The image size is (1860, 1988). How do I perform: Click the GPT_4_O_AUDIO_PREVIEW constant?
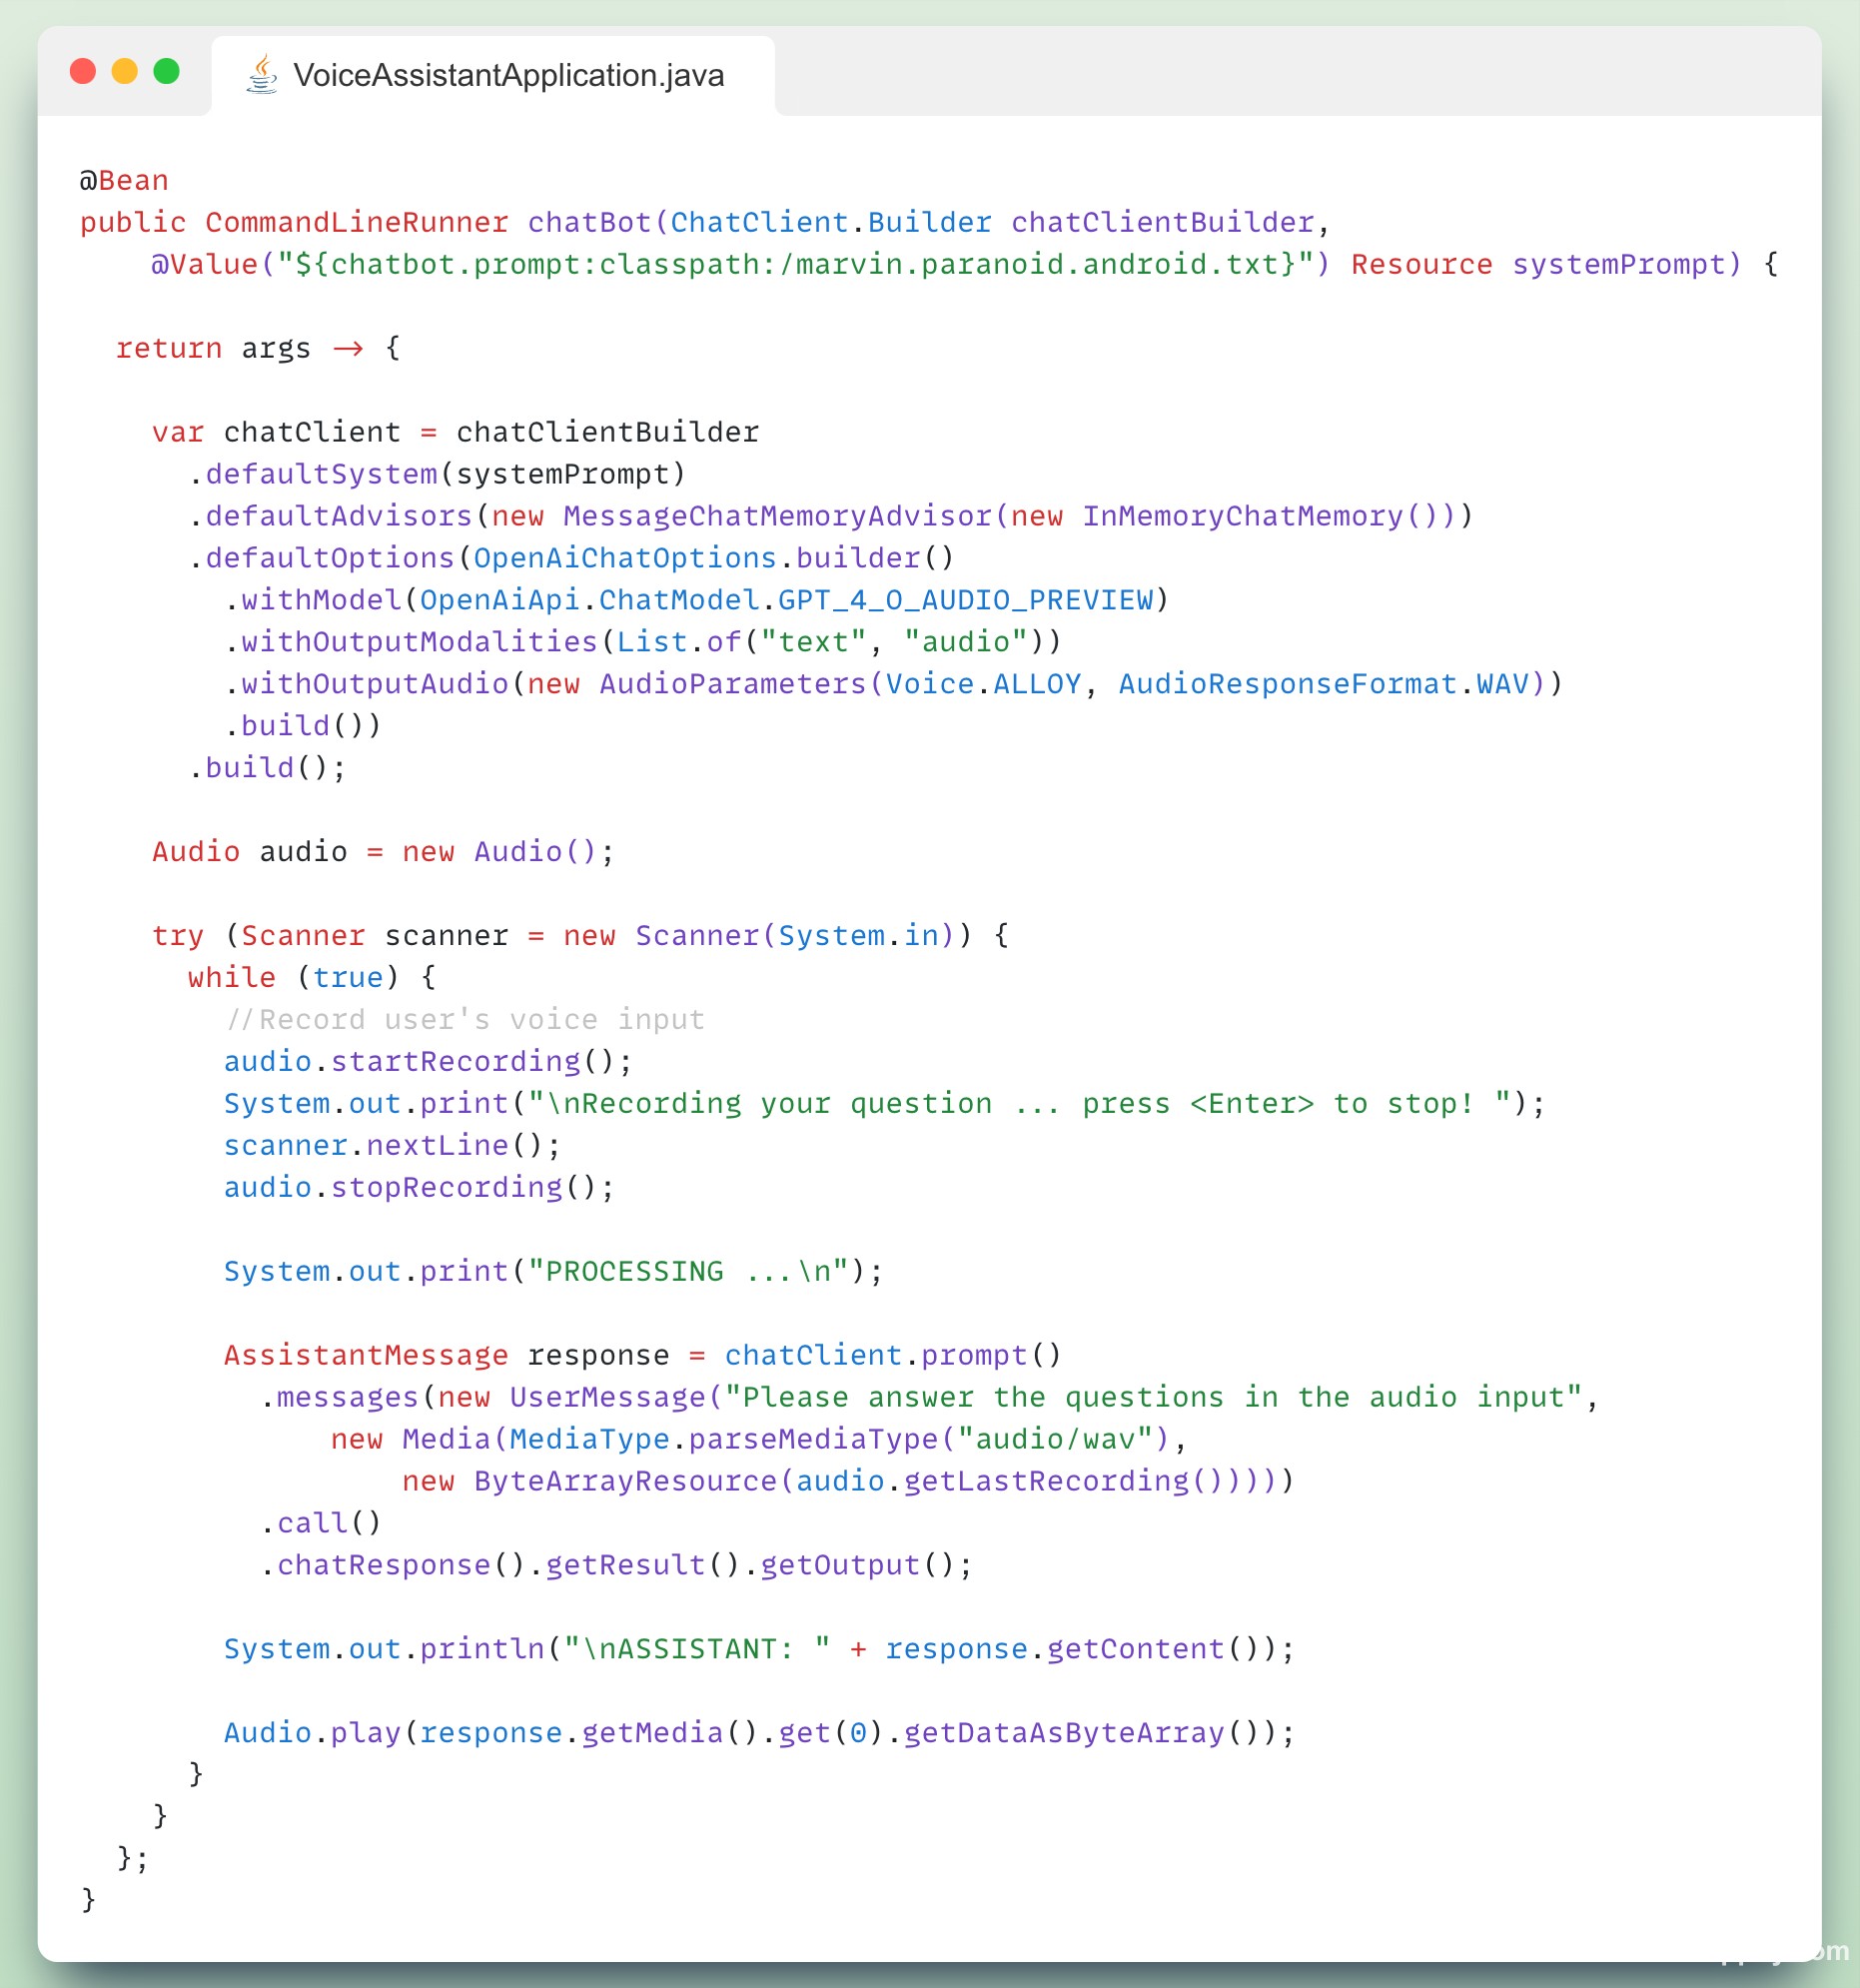pyautogui.click(x=964, y=601)
